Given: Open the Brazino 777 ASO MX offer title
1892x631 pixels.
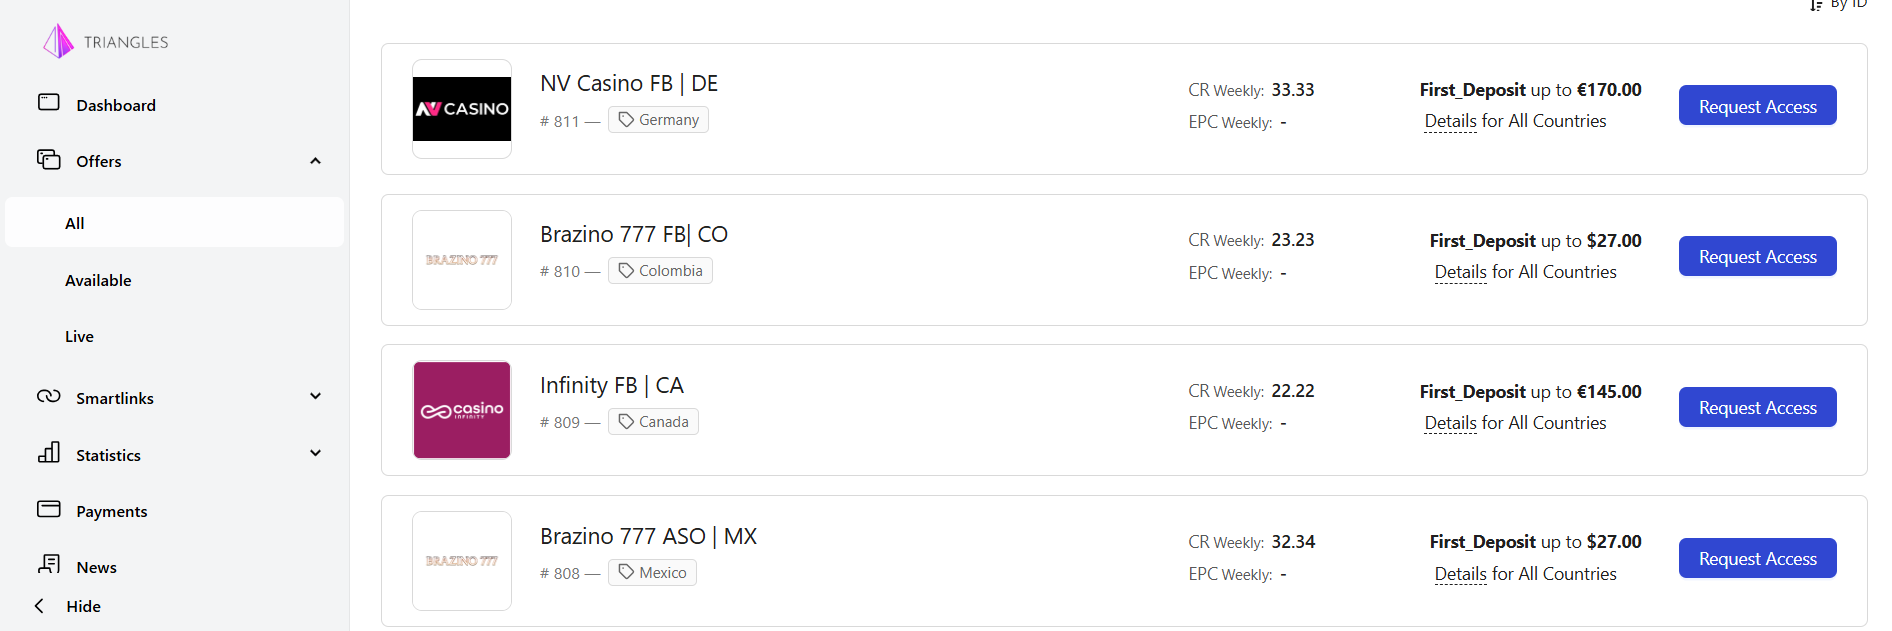Looking at the screenshot, I should point(648,536).
